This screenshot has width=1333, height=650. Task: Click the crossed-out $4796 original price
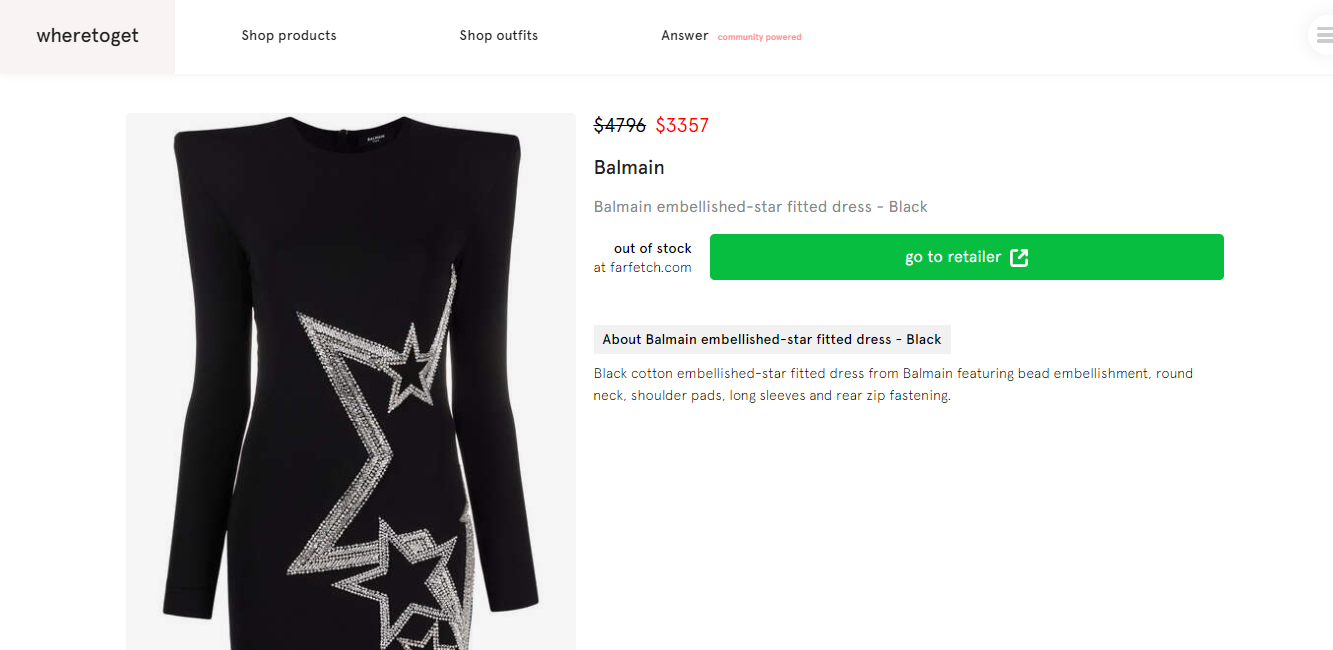(x=620, y=126)
